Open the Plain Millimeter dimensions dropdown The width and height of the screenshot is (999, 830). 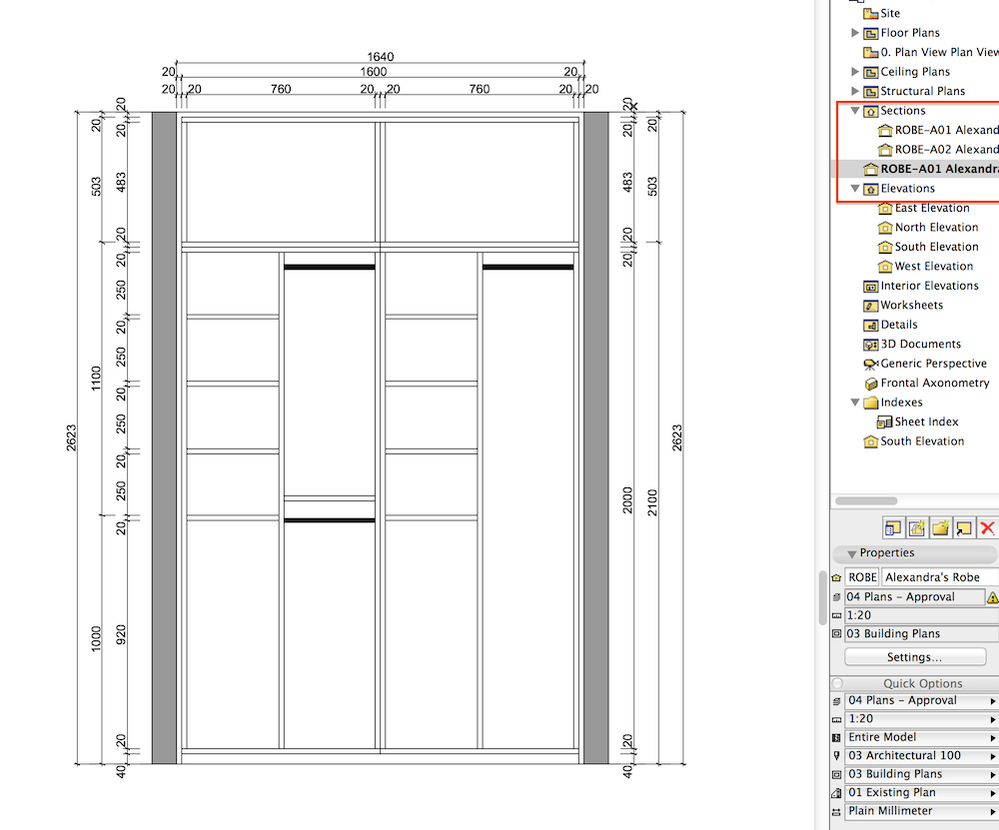[992, 811]
